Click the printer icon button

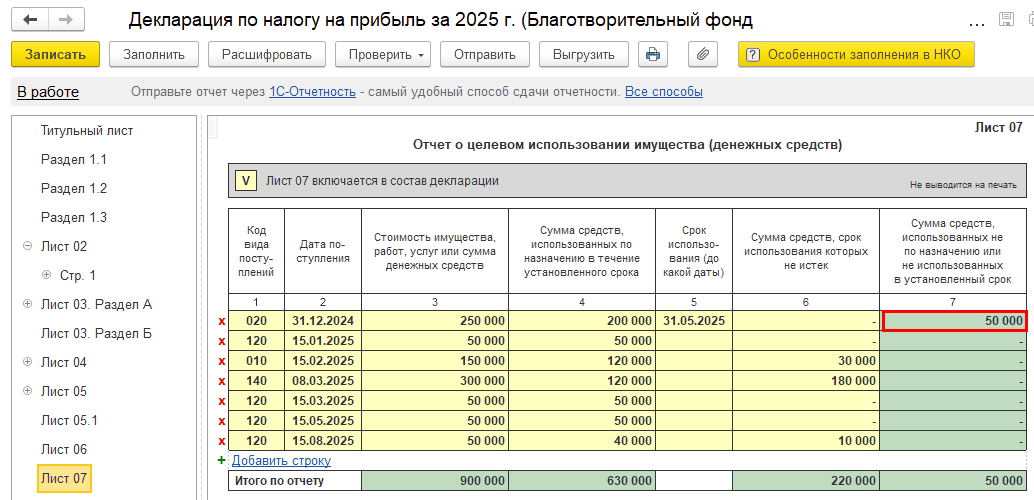[x=653, y=54]
